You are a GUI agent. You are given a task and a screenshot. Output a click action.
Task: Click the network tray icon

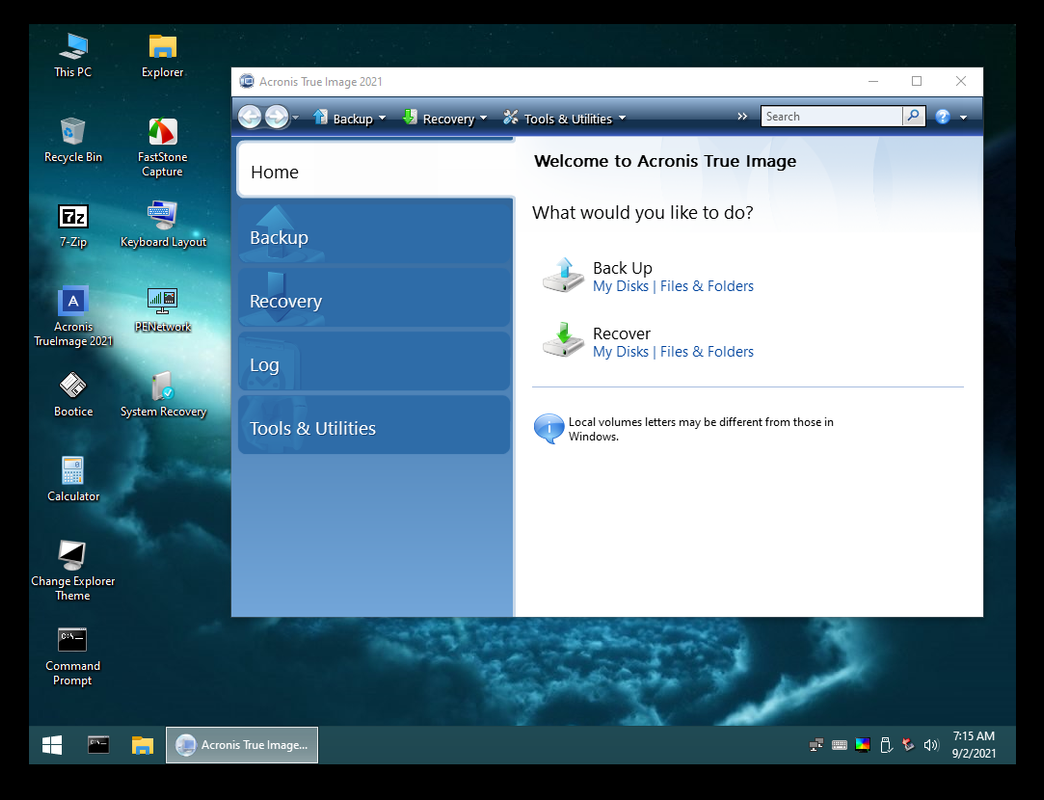816,745
